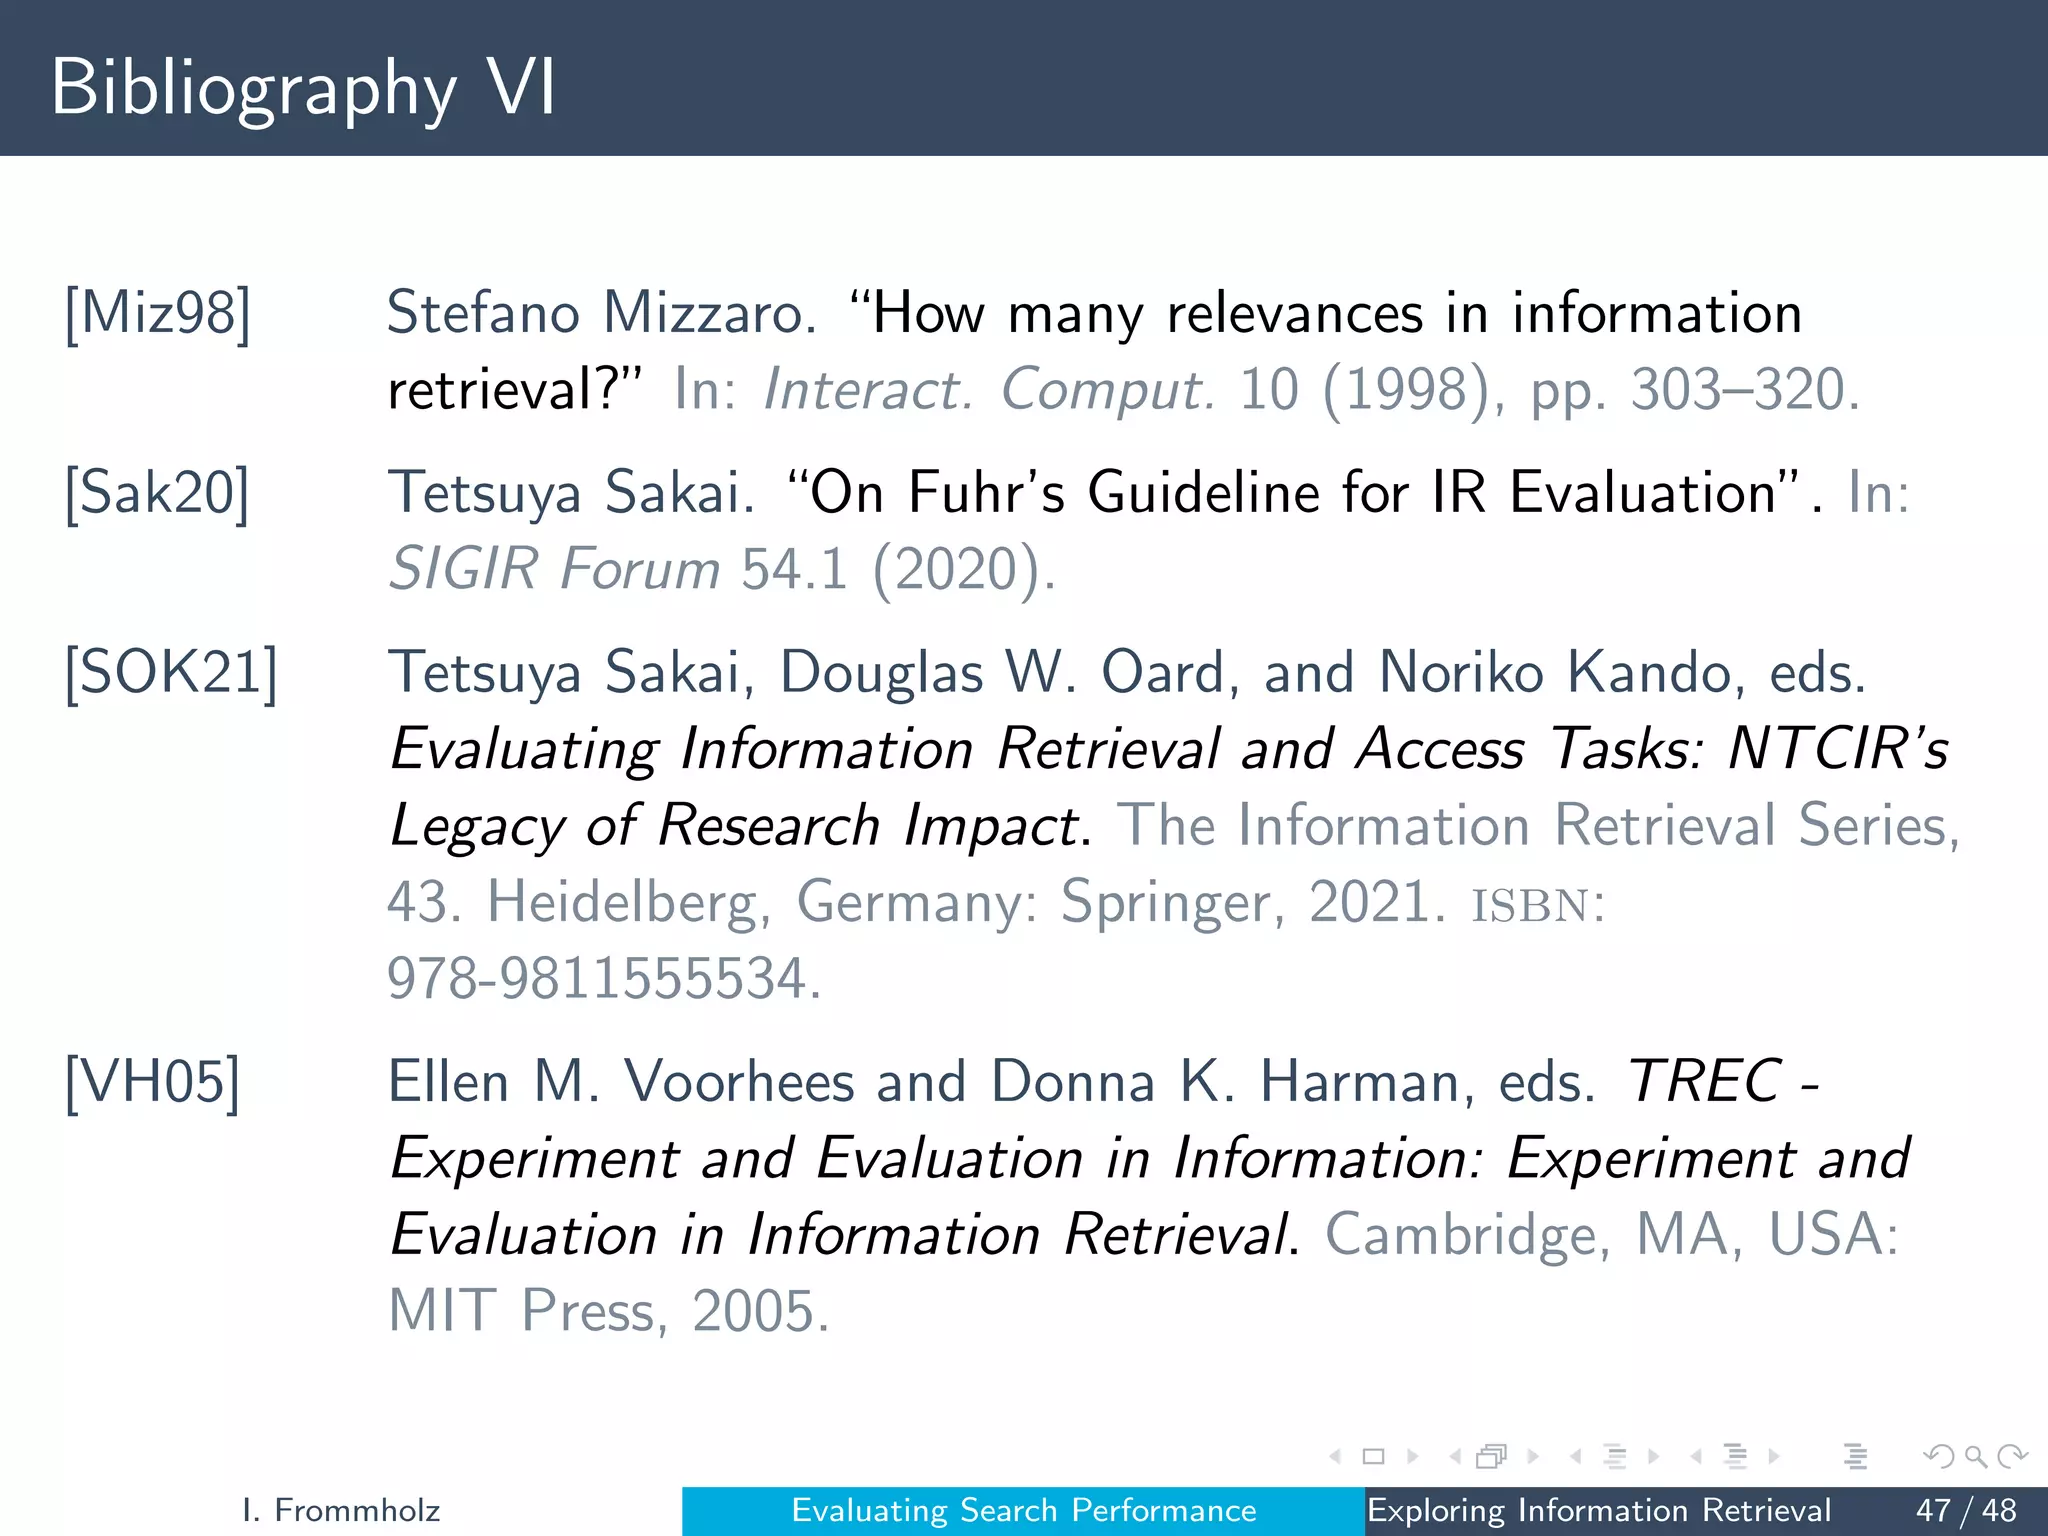Jump to previous frame arrow
The image size is (2048, 1536).
coord(1455,1456)
